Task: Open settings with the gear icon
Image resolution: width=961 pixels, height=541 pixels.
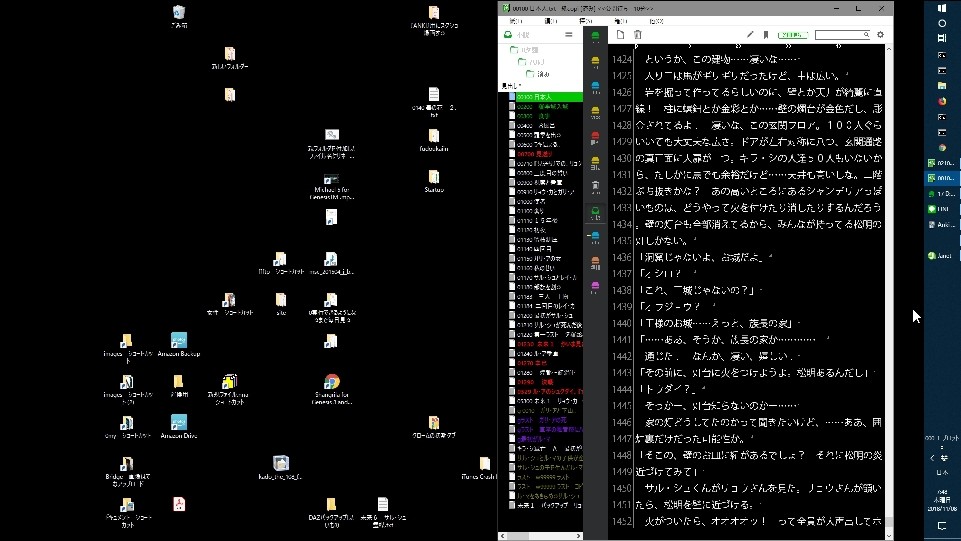Action: 880,35
